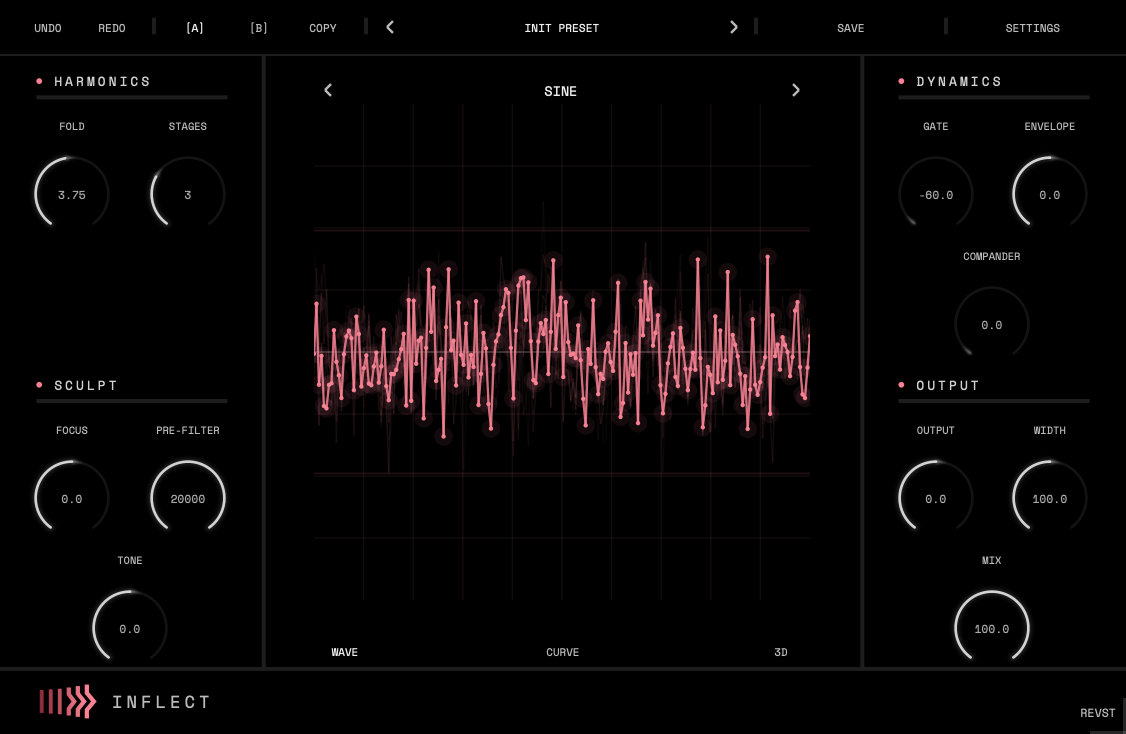Click the Gate knob
1126x734 pixels.
(936, 194)
